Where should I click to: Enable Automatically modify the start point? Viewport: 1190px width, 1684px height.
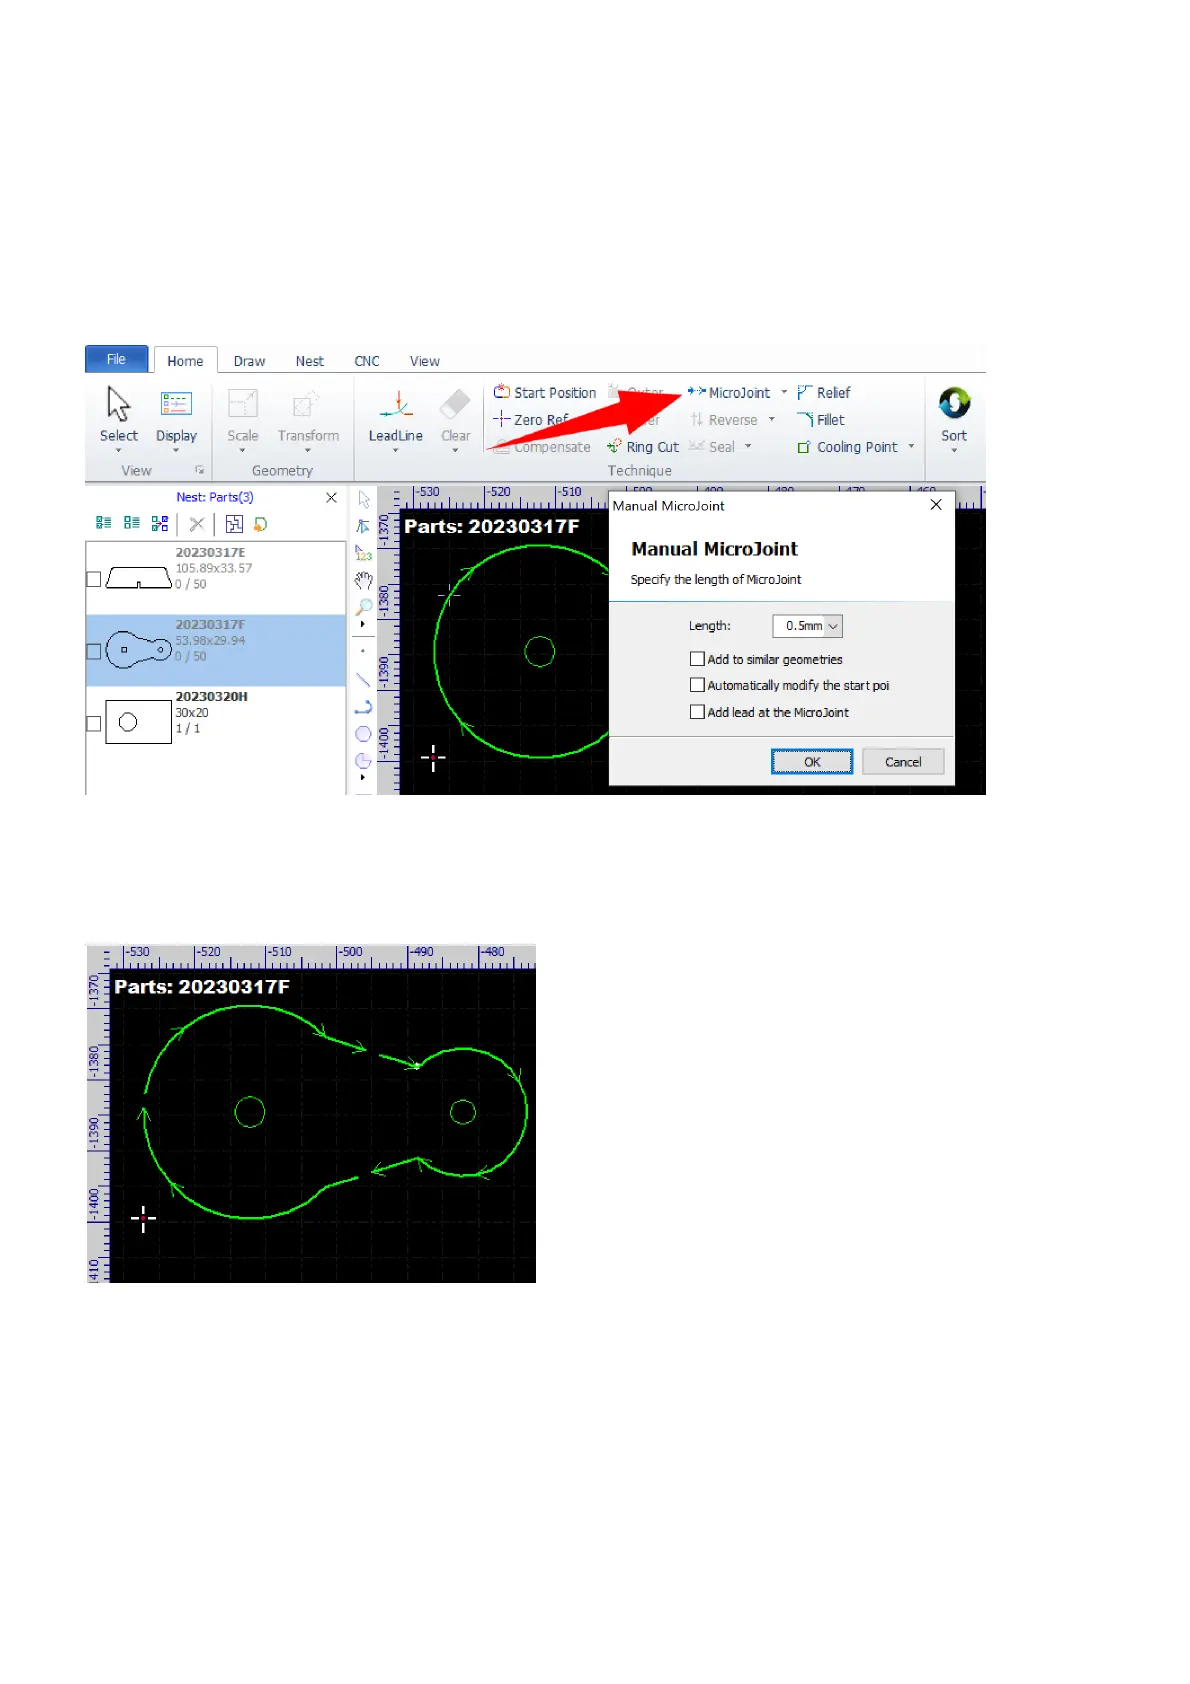[x=697, y=685]
